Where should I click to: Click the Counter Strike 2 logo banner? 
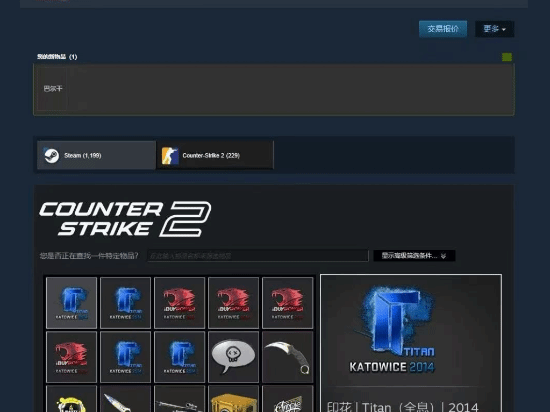click(x=125, y=219)
